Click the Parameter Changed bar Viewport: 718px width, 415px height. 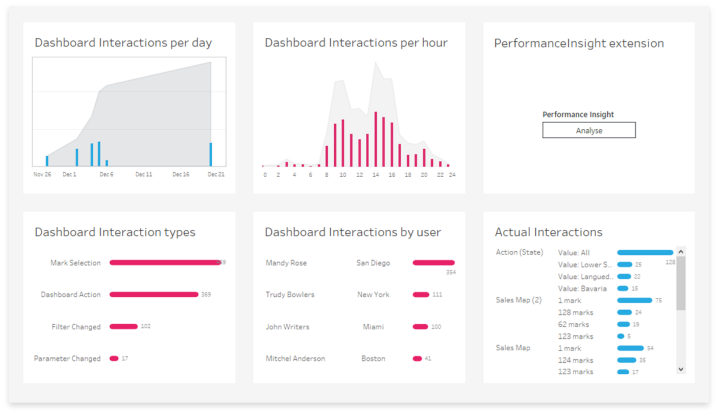coord(114,358)
